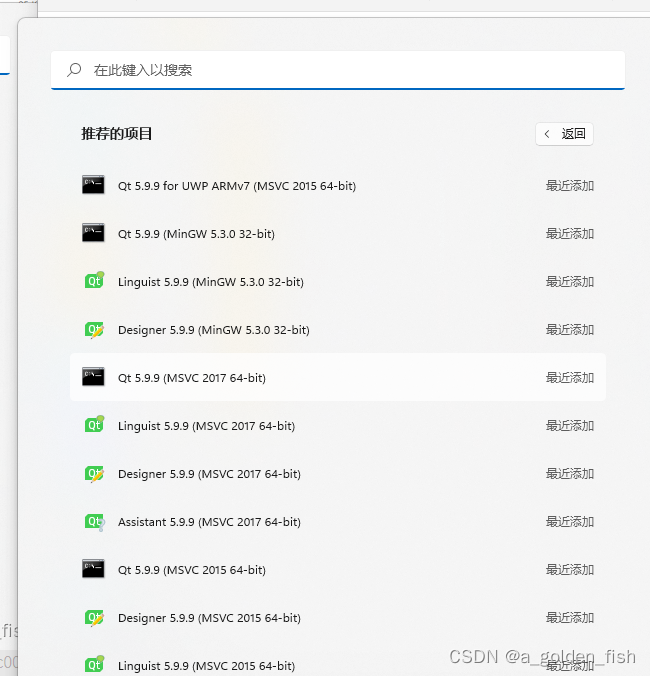The height and width of the screenshot is (676, 650).
Task: Click 最近添加 label beside Linguist MSVC 2017 row
Action: coord(570,426)
